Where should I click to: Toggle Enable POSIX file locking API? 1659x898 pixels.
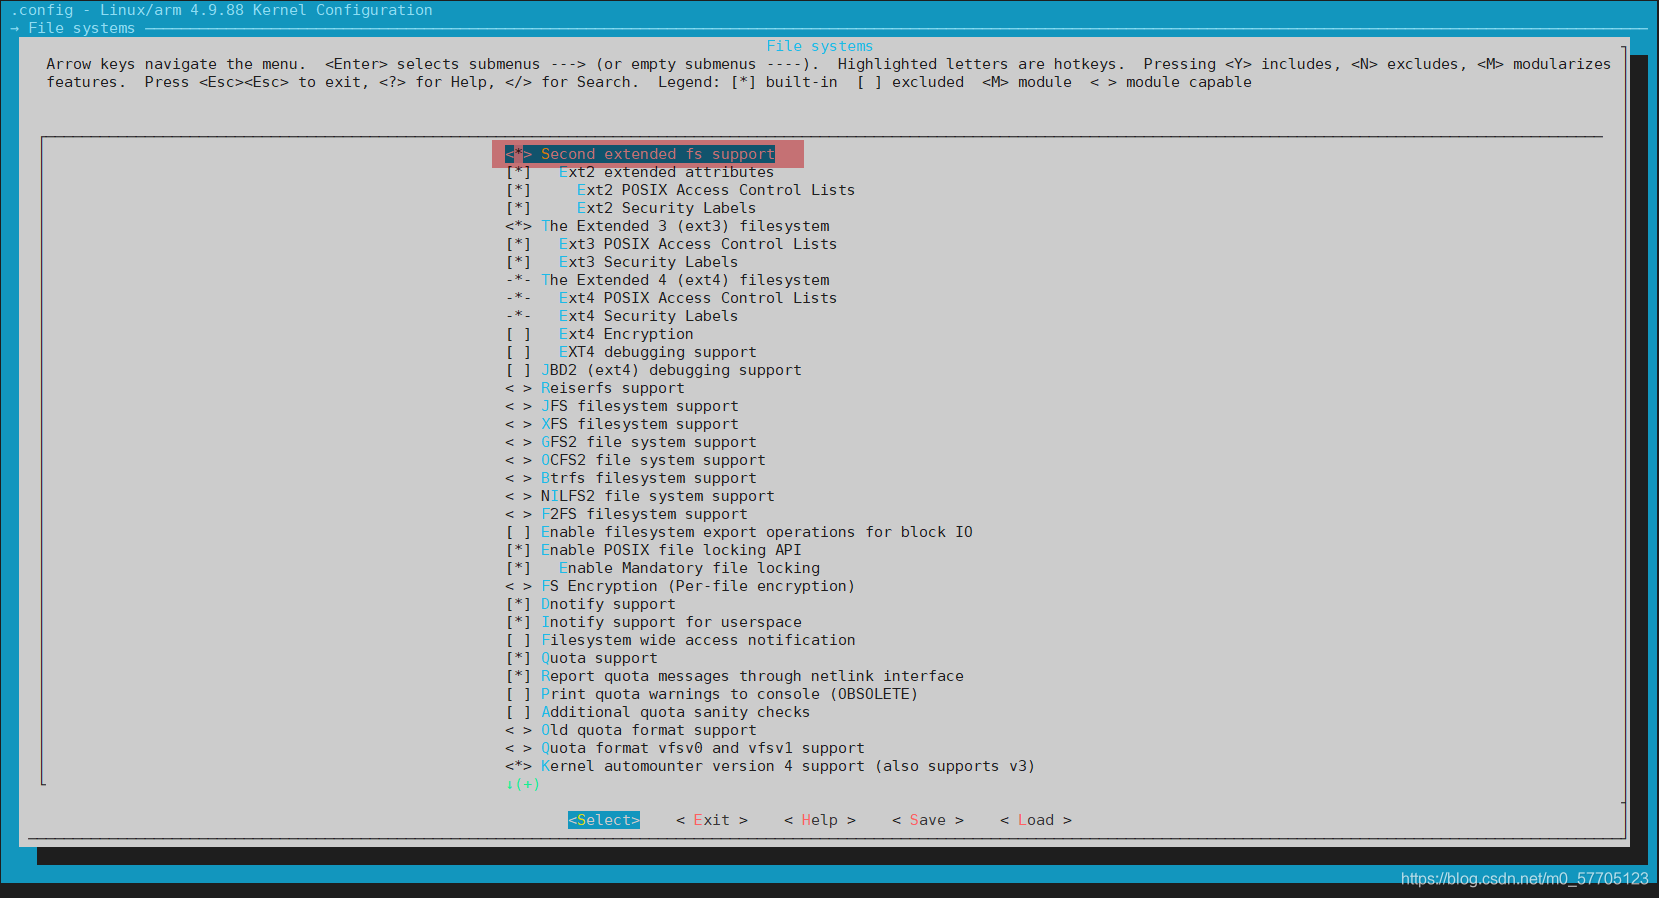click(x=653, y=550)
